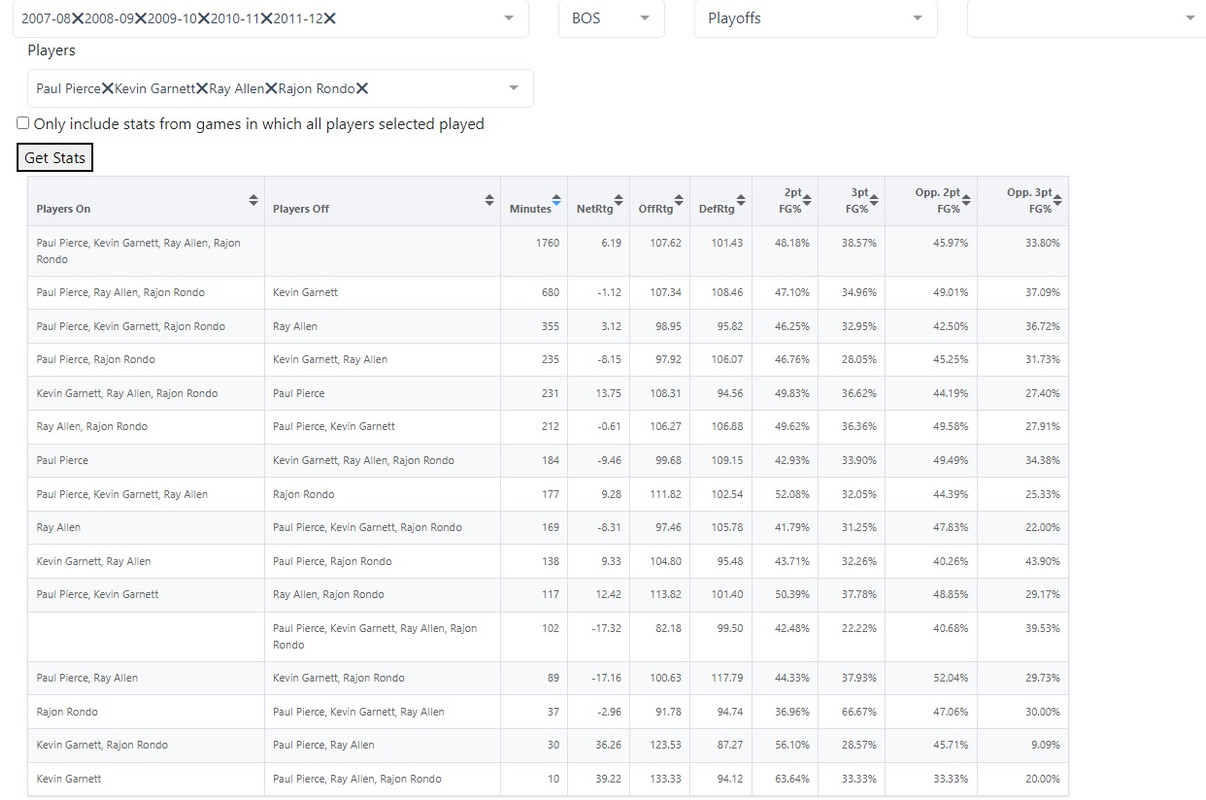This screenshot has width=1206, height=800.
Task: Remove Kevin Garnett from selected players
Action: coord(202,88)
